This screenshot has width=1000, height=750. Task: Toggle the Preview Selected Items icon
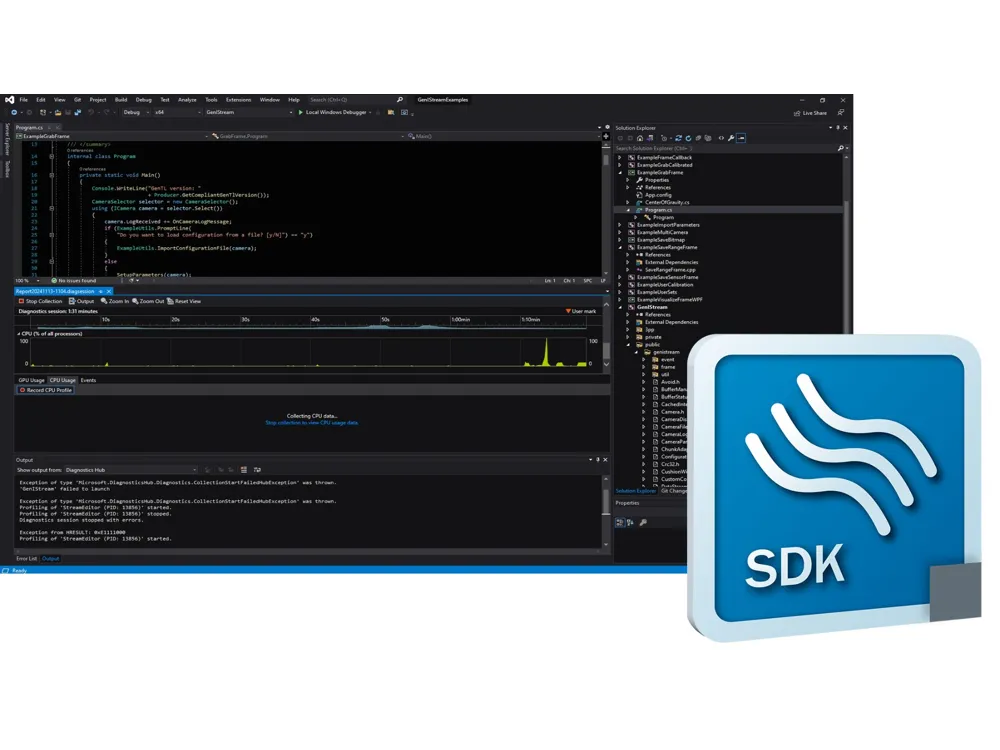741,138
